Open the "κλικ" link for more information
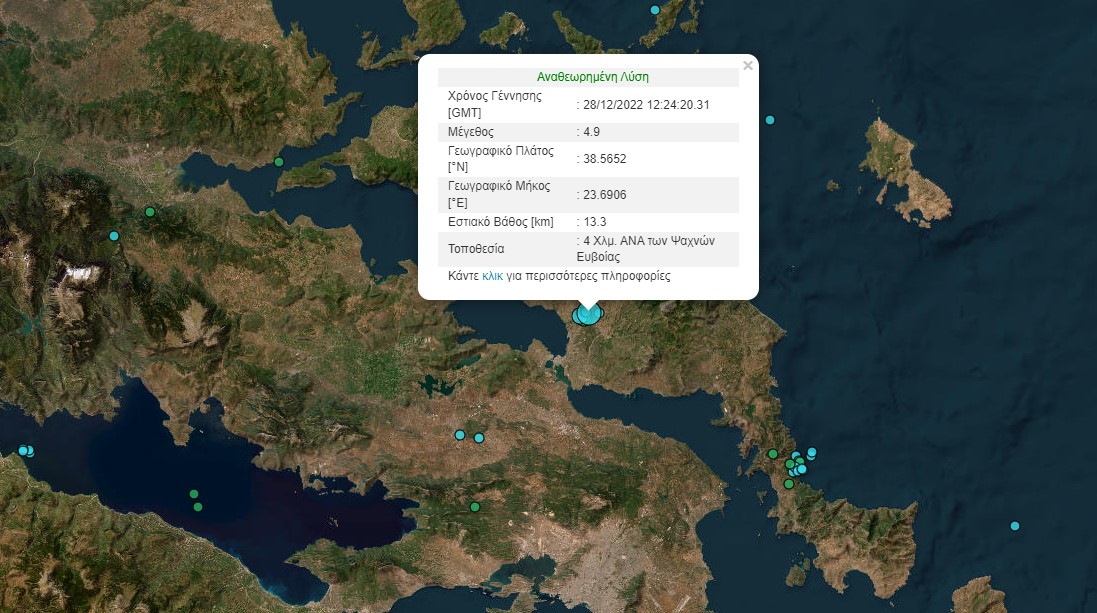 492,275
